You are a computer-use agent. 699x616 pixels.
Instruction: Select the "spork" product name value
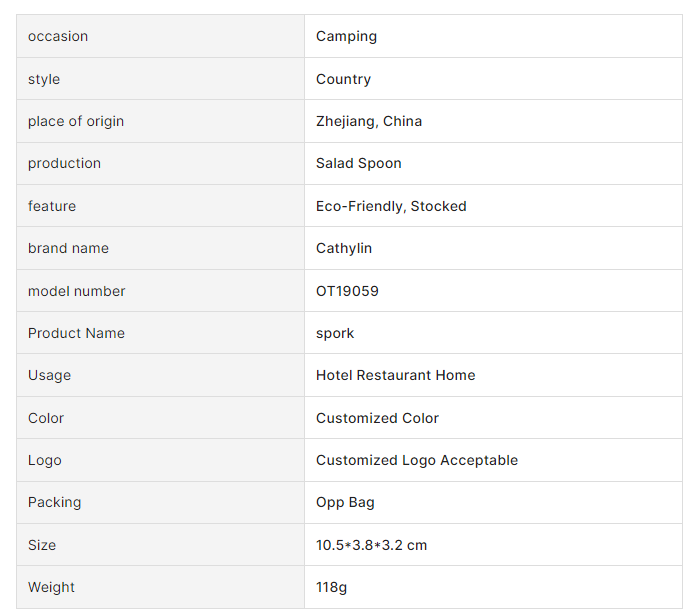pos(335,333)
